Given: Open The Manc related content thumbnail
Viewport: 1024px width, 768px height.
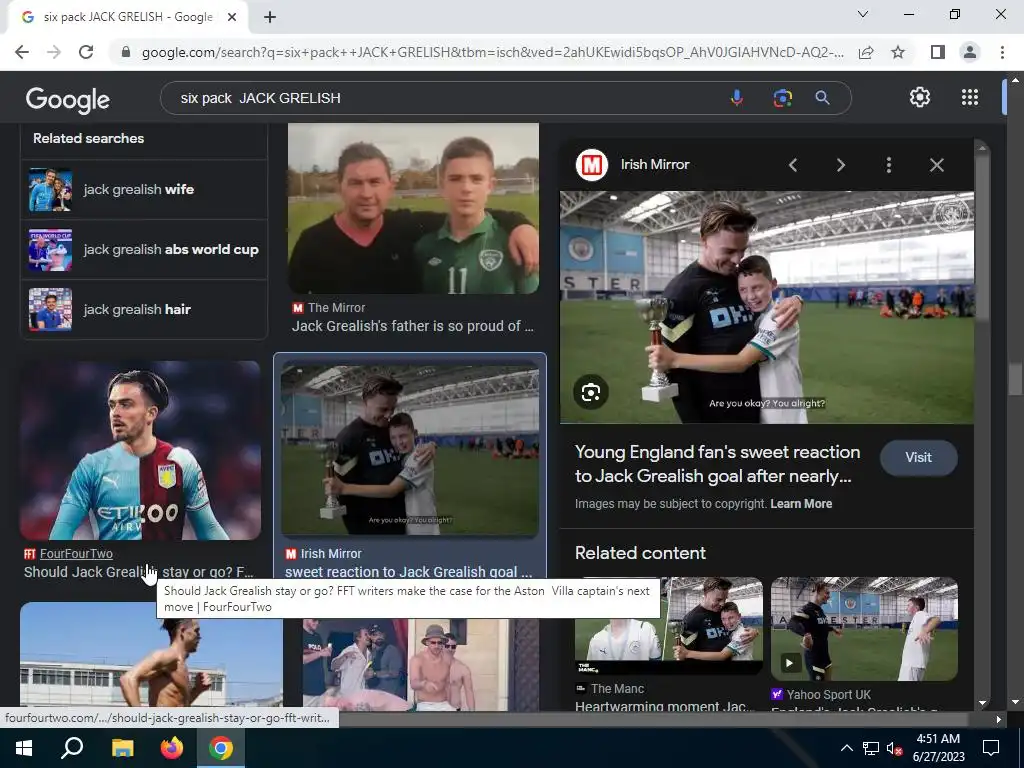Looking at the screenshot, I should click(669, 626).
